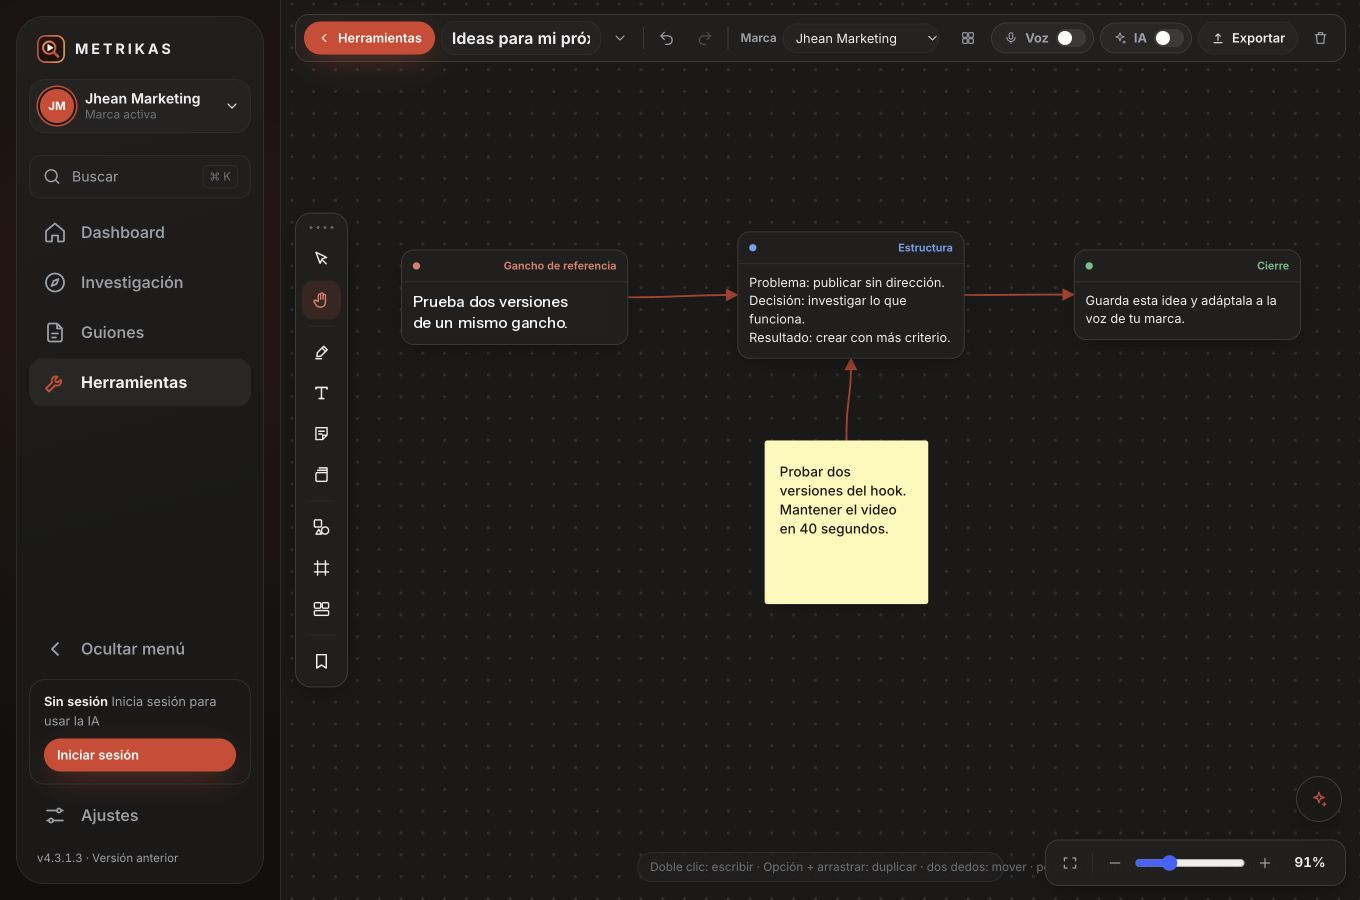Click the Iniciar sesión button

(140, 755)
